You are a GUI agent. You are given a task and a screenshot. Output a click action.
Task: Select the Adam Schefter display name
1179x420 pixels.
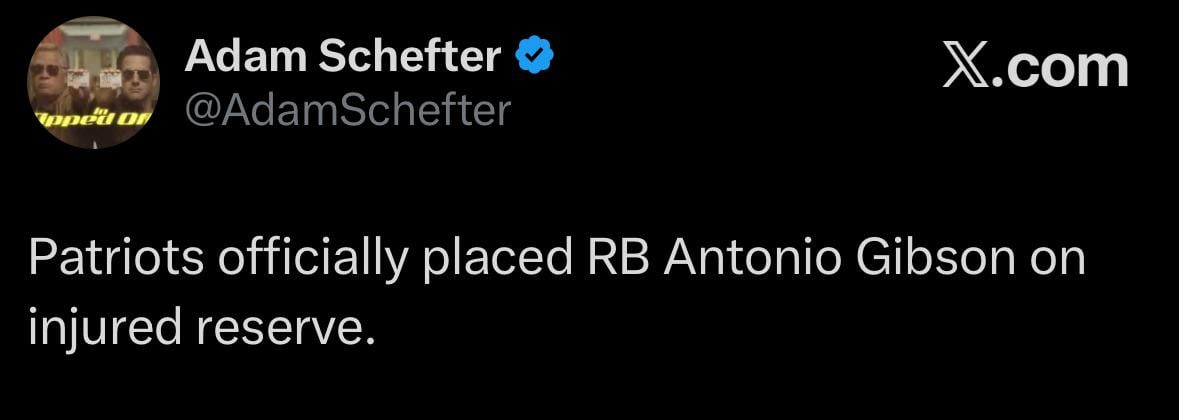coord(343,58)
